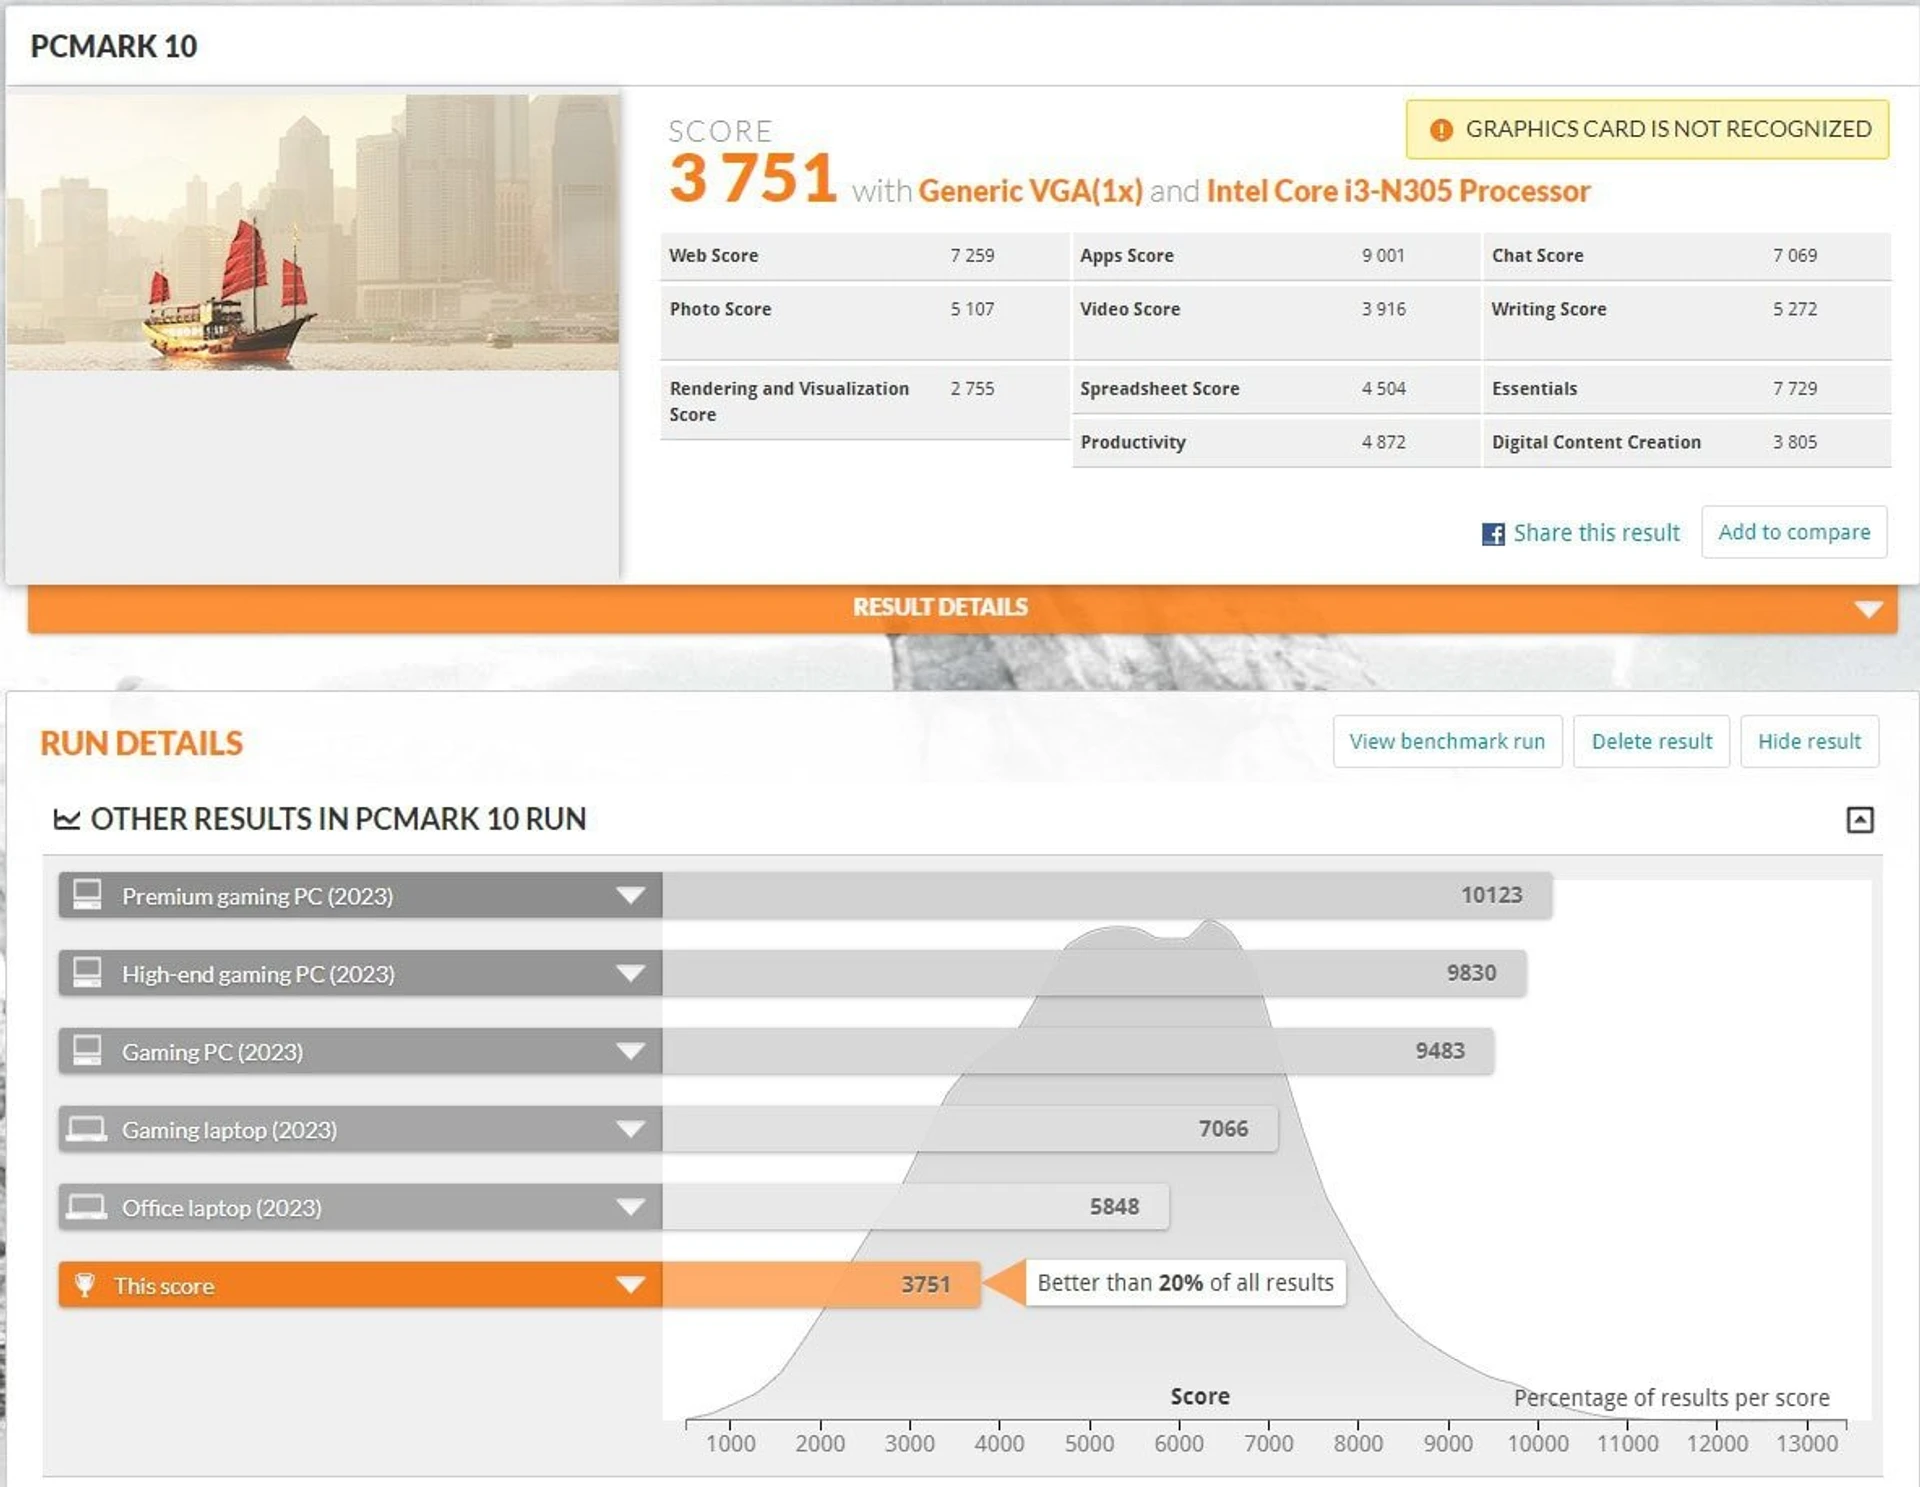Click the large 3 751 score number
The height and width of the screenshot is (1487, 1920).
pos(753,178)
